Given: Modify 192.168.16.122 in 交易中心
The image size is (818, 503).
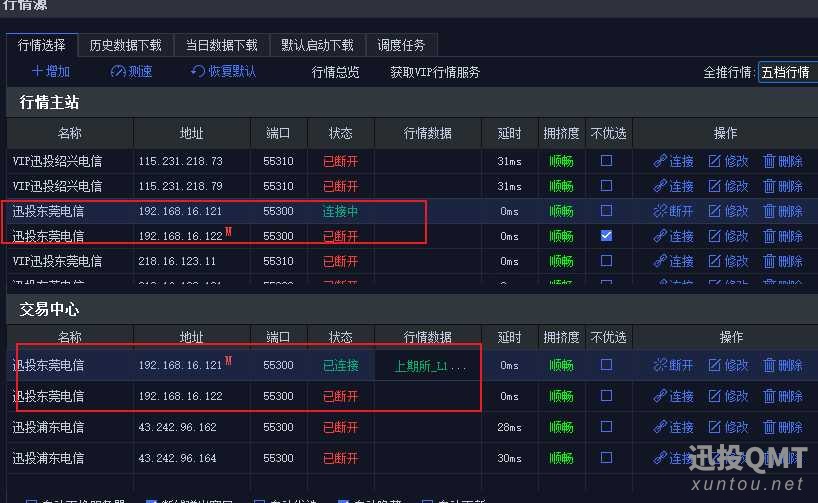Looking at the screenshot, I should (x=728, y=397).
